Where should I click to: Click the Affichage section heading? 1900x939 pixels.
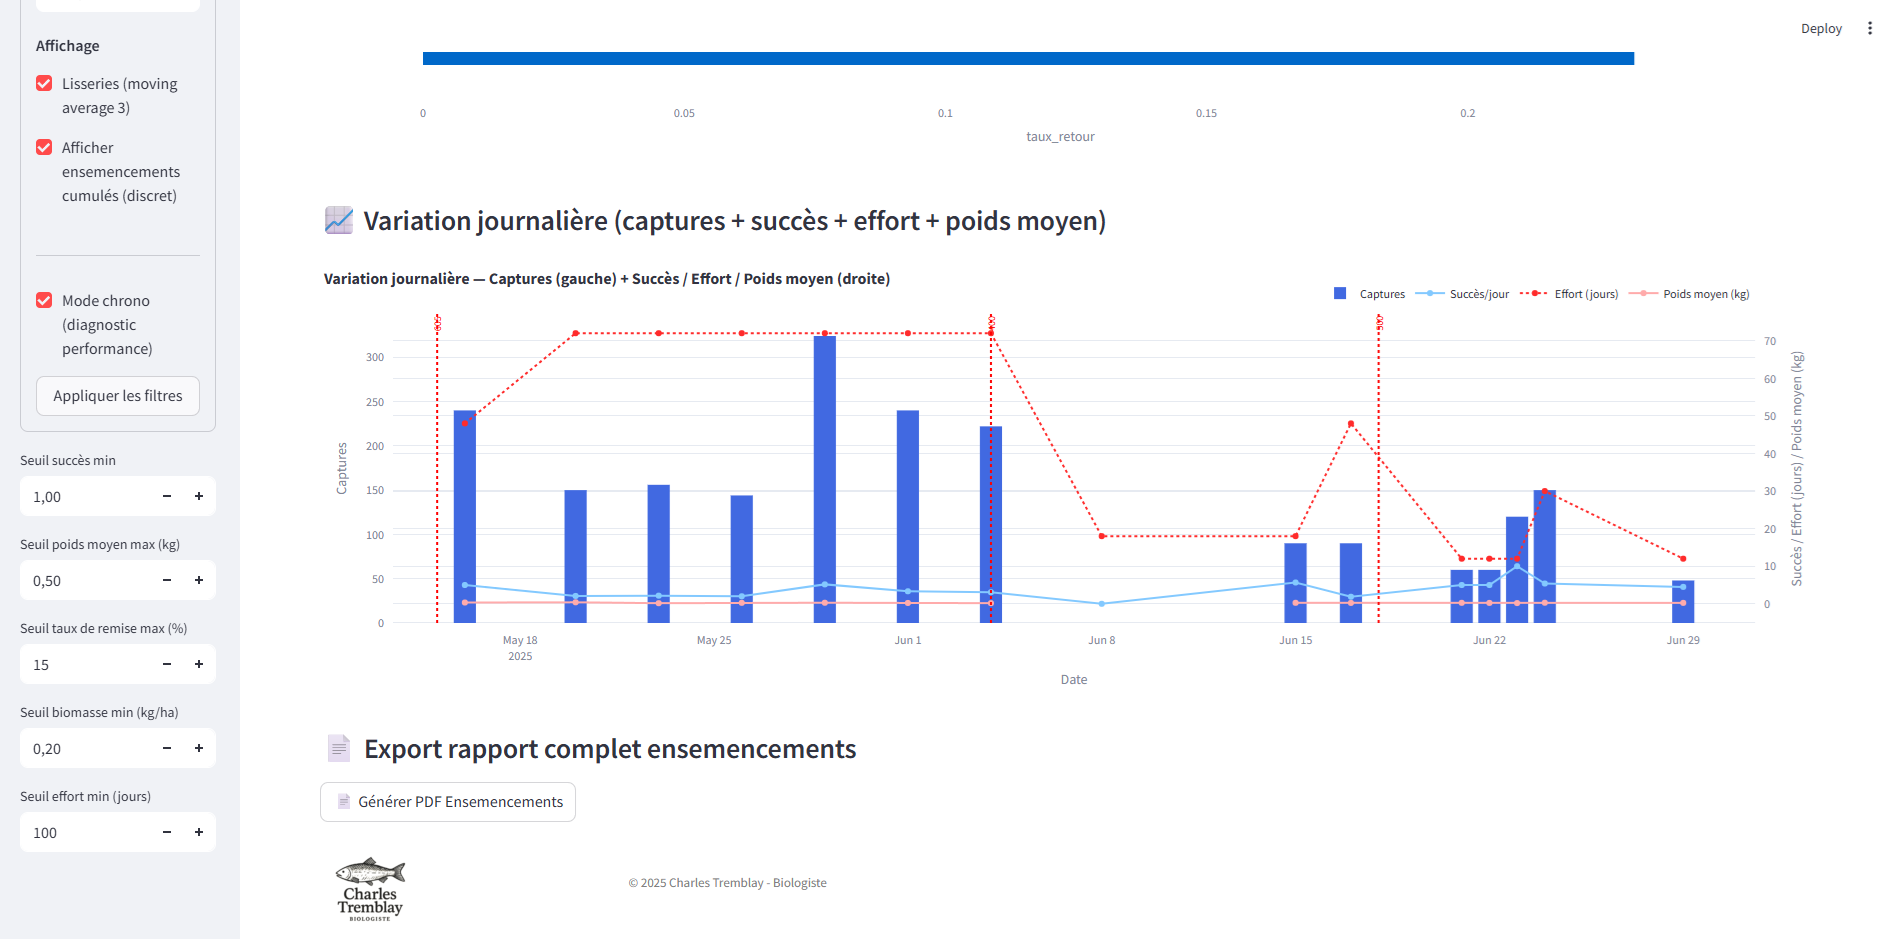pos(68,46)
